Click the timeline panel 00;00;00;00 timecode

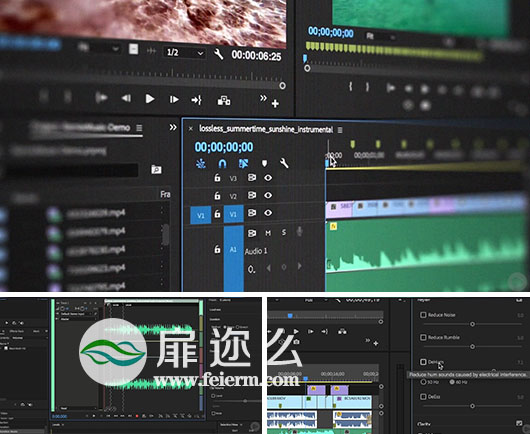point(224,147)
